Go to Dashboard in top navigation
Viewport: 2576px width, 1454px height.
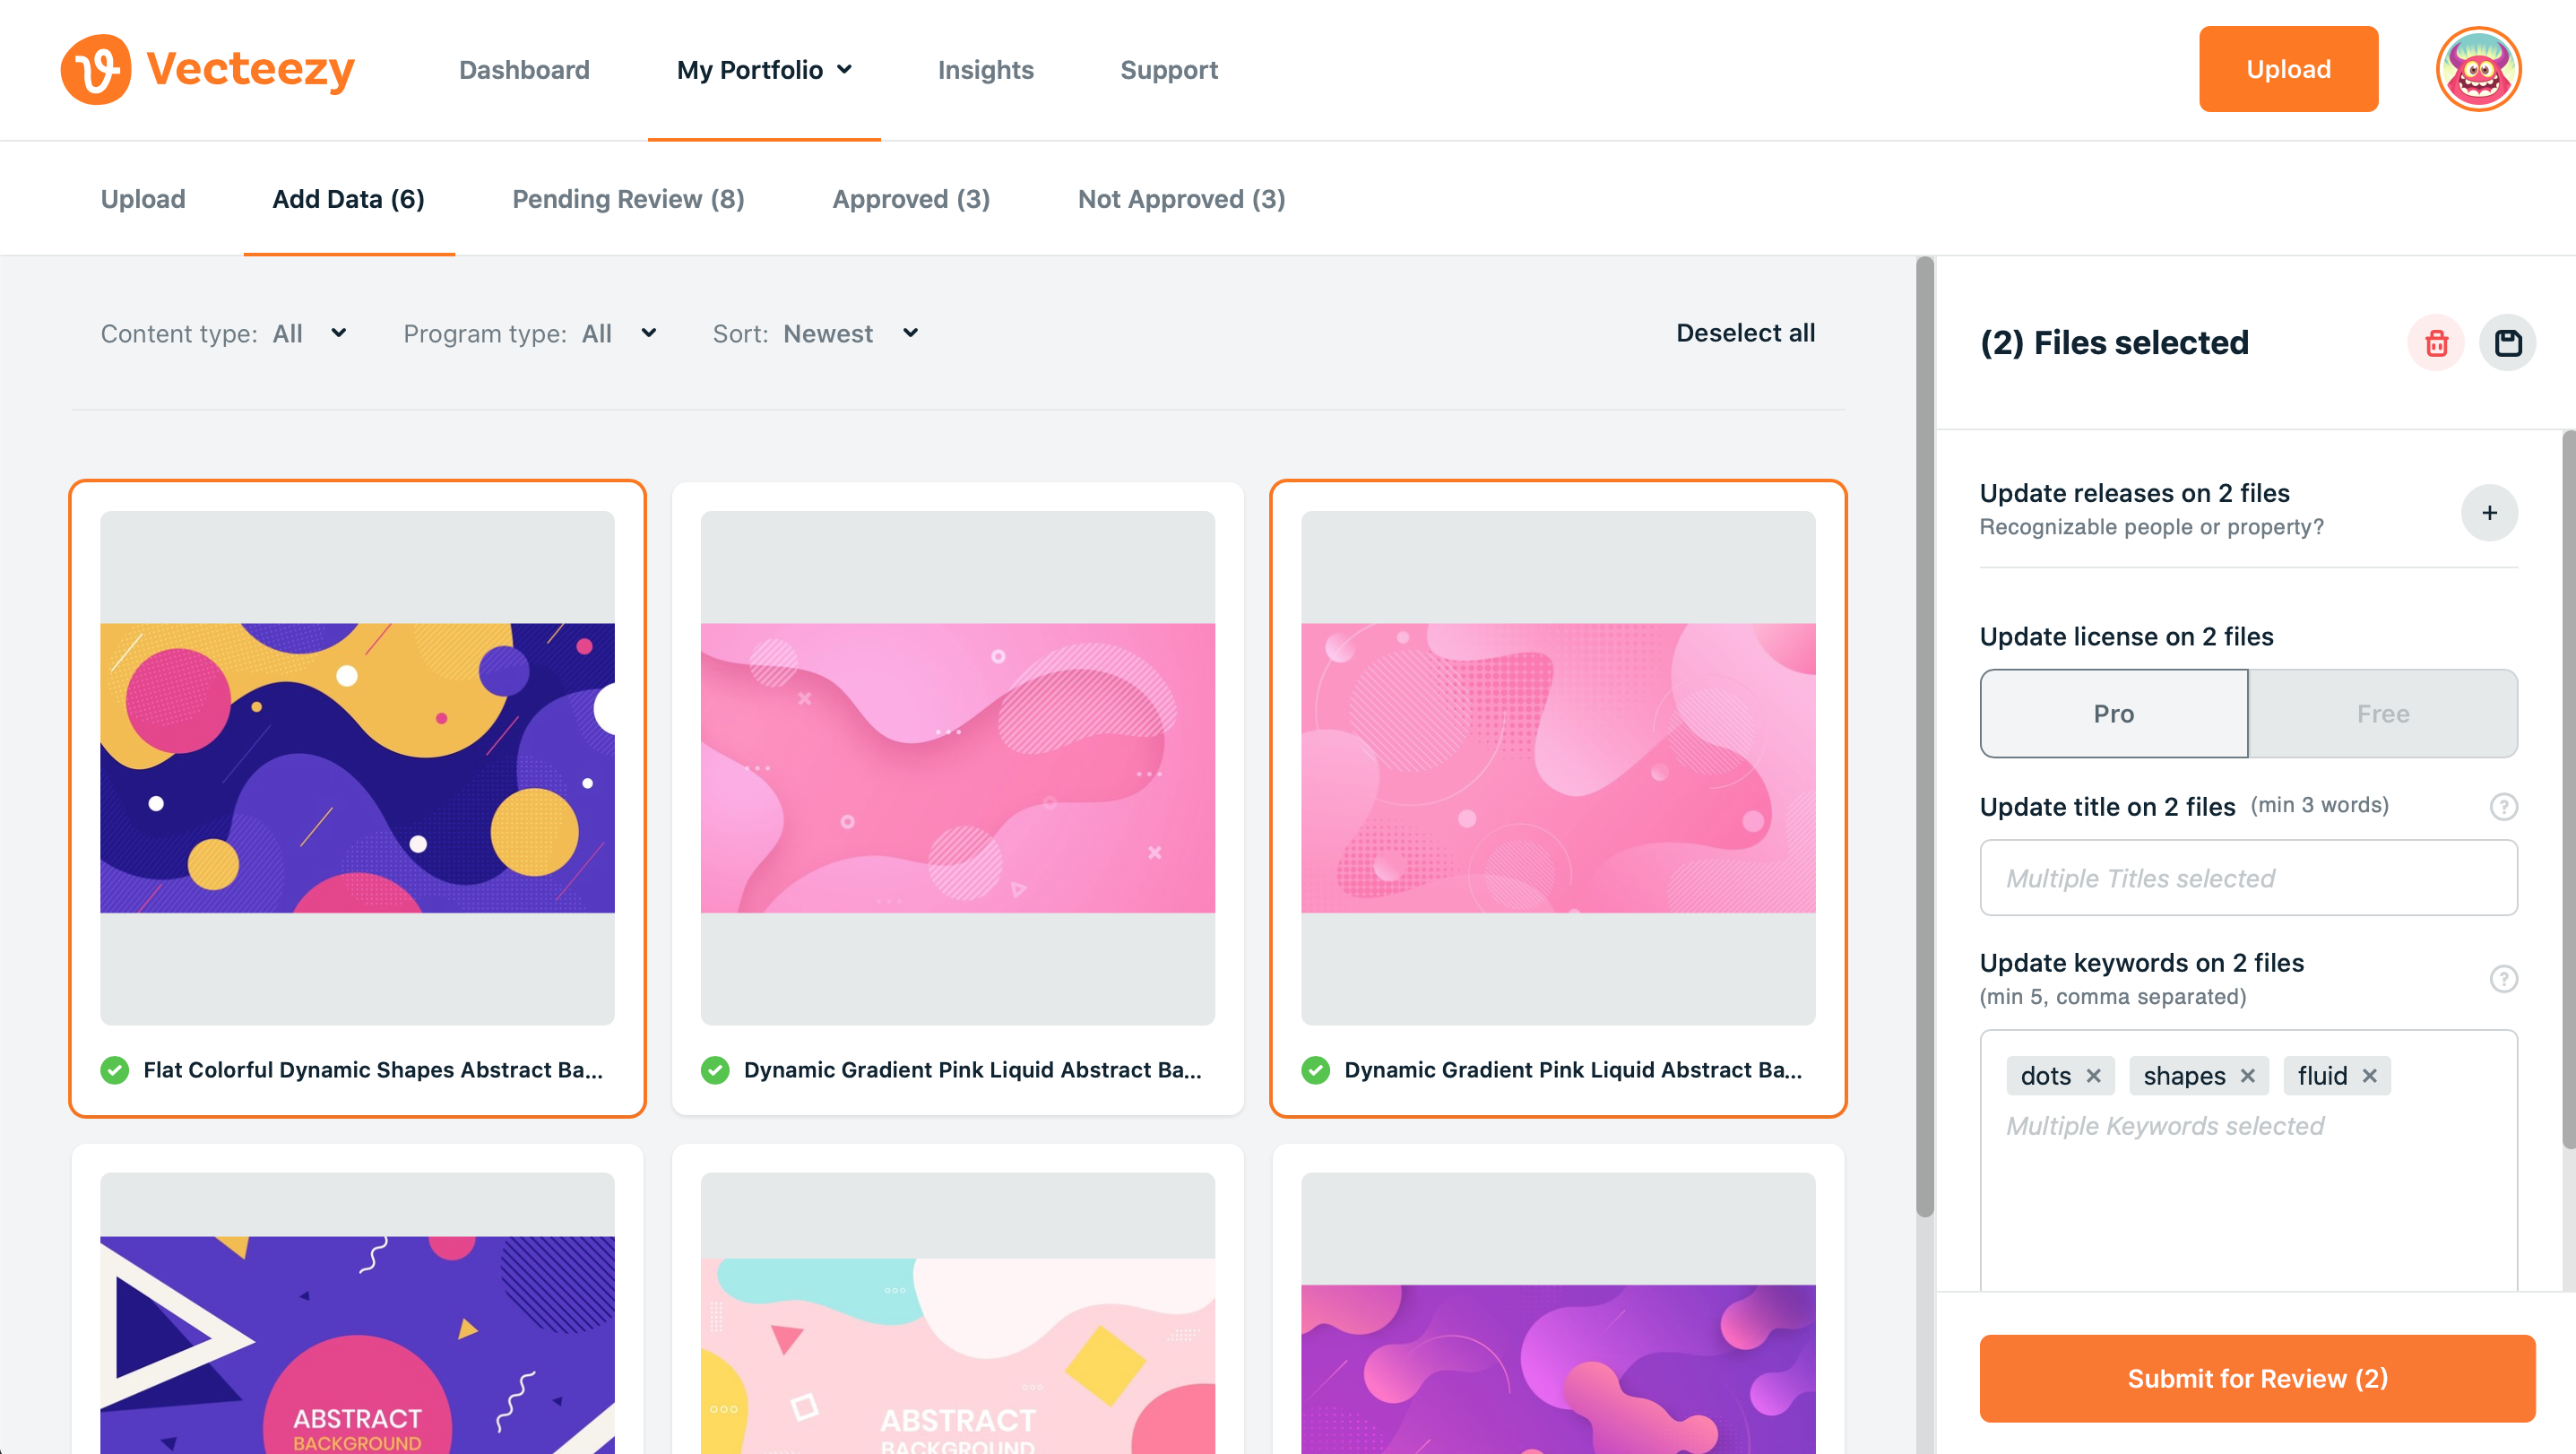(524, 69)
